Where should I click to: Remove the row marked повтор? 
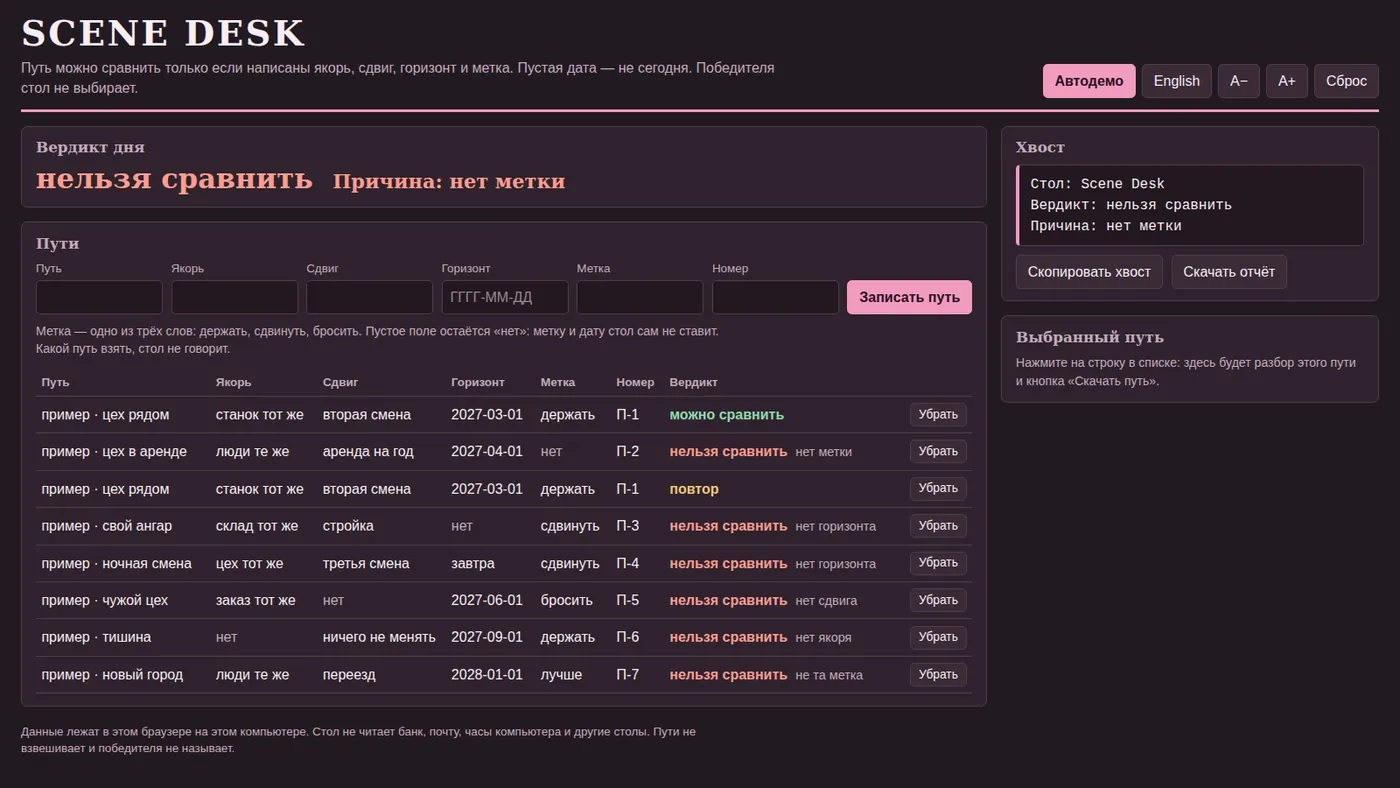938,489
